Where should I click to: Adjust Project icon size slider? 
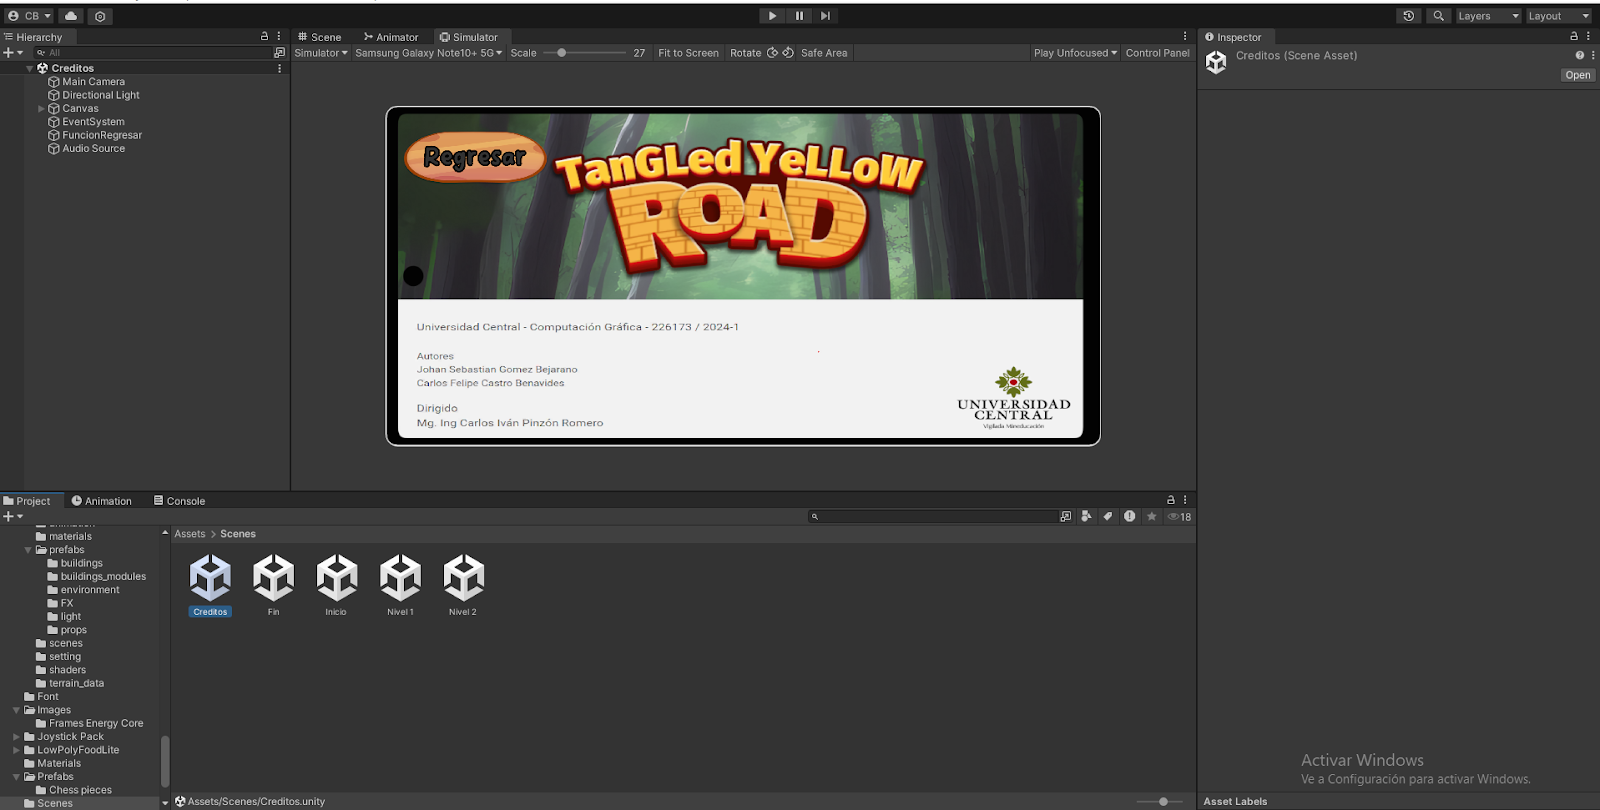click(1160, 801)
